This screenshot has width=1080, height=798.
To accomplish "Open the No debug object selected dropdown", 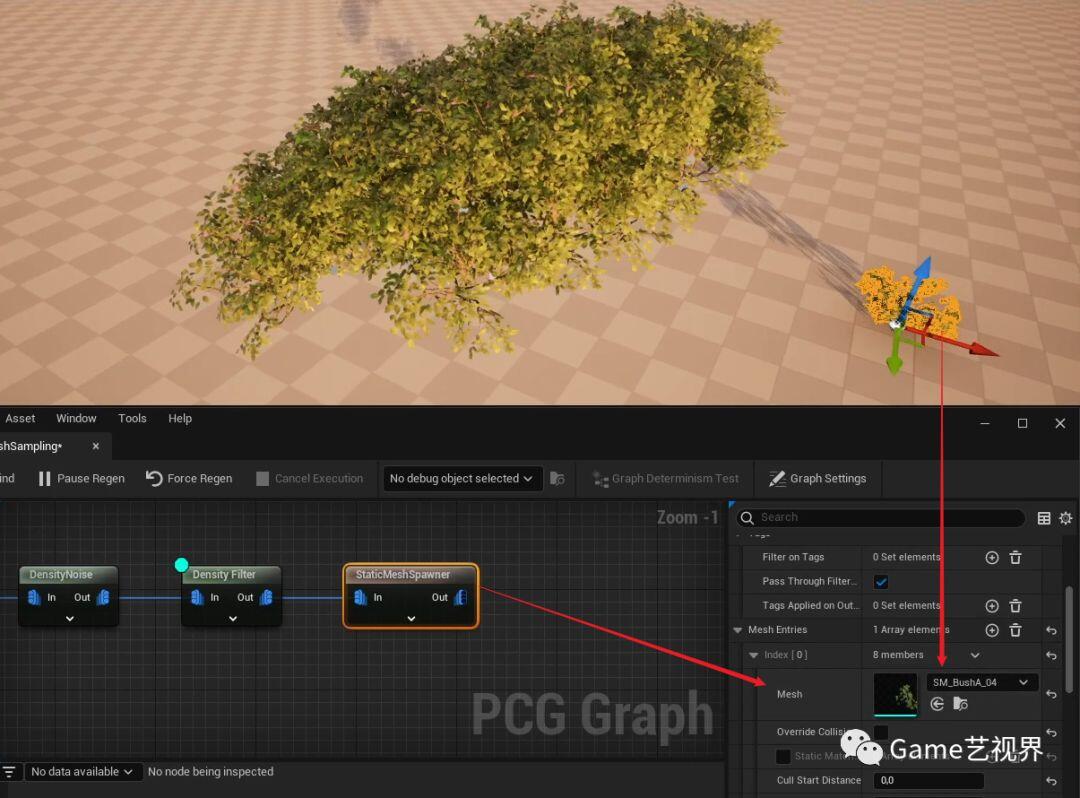I will pos(461,479).
